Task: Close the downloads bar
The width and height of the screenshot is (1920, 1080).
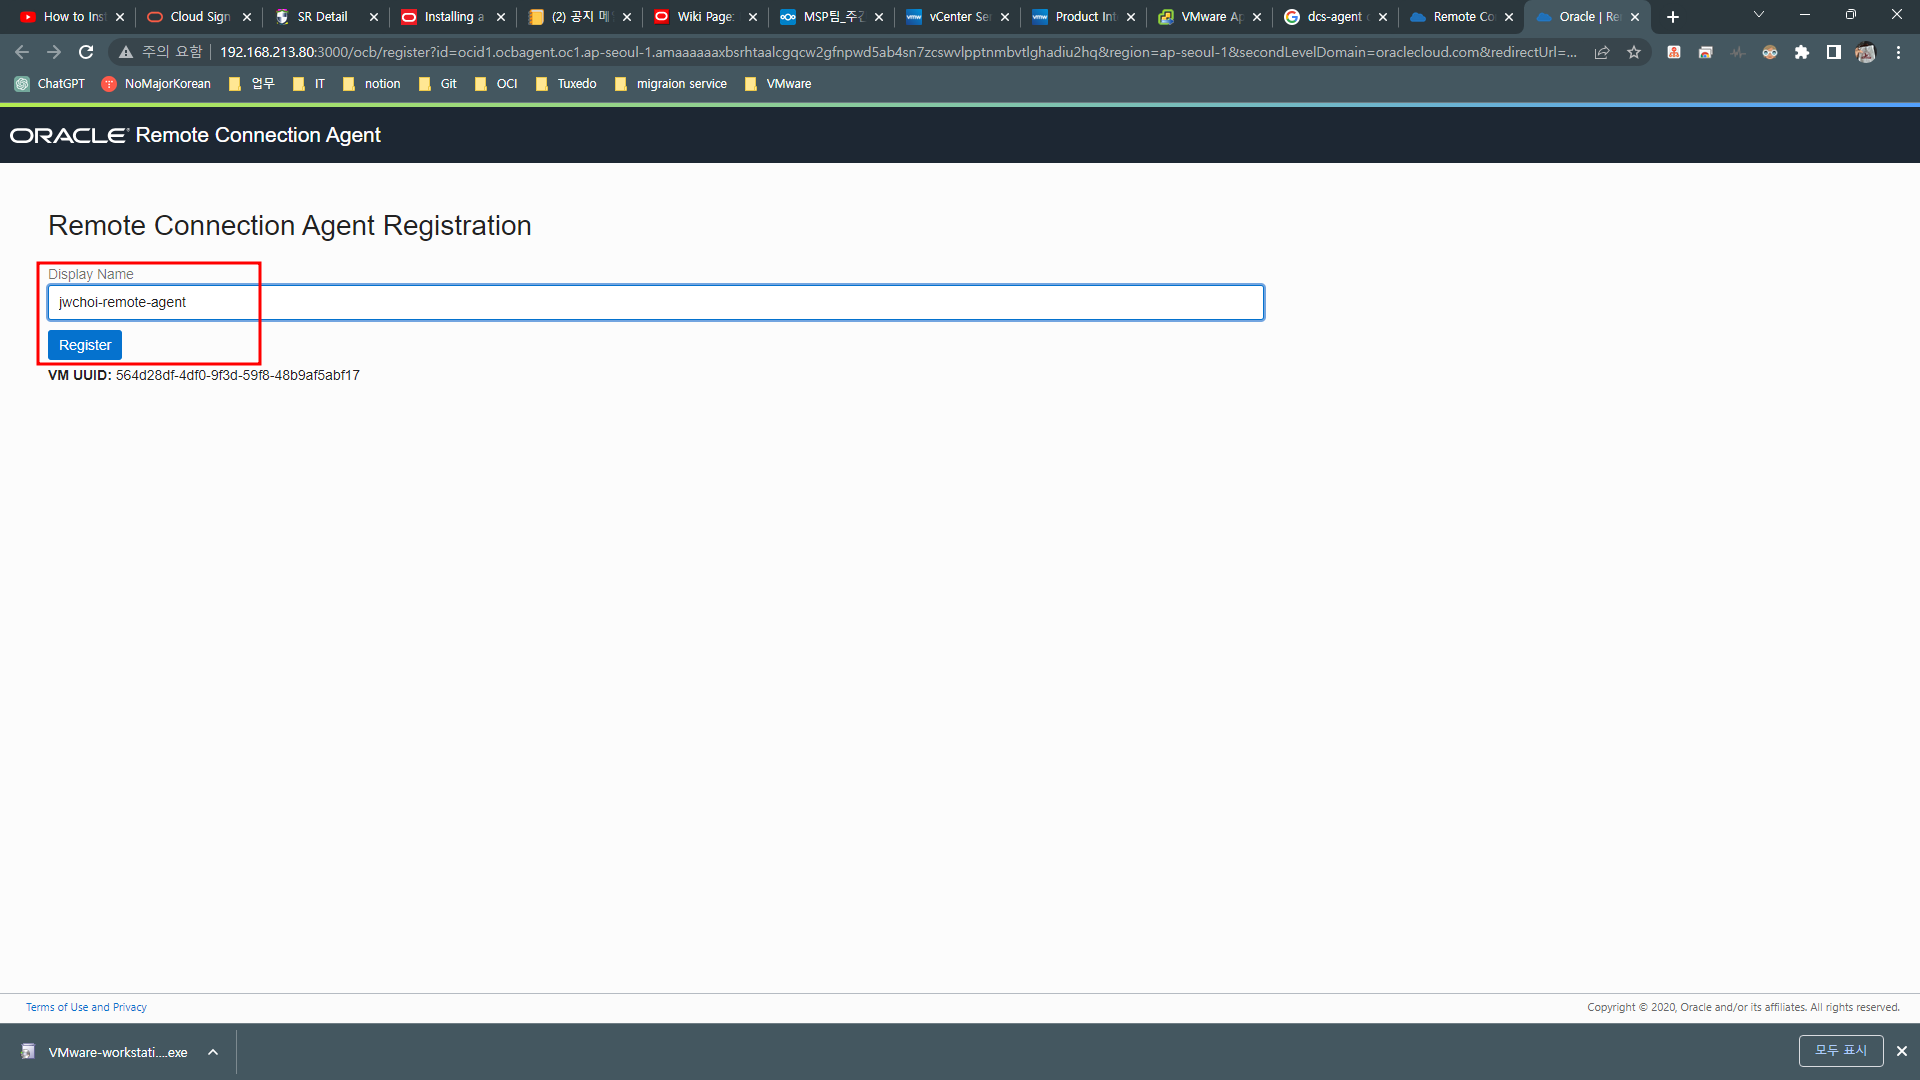Action: [1902, 1051]
